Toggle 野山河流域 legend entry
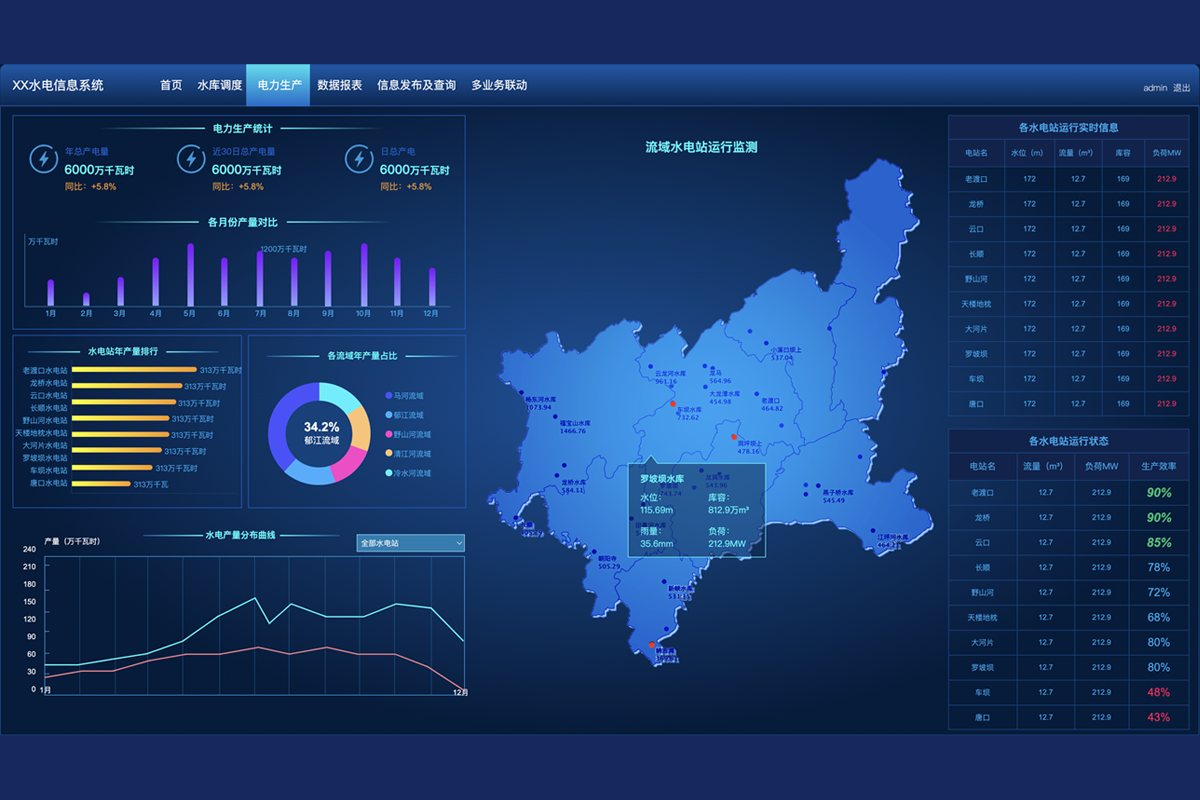The width and height of the screenshot is (1200, 800). coord(409,435)
